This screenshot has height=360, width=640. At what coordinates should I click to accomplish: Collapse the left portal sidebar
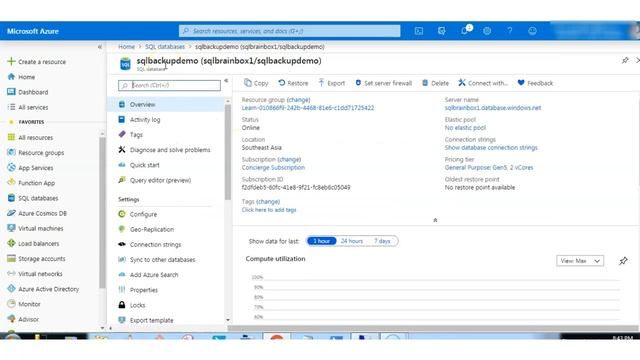click(100, 47)
